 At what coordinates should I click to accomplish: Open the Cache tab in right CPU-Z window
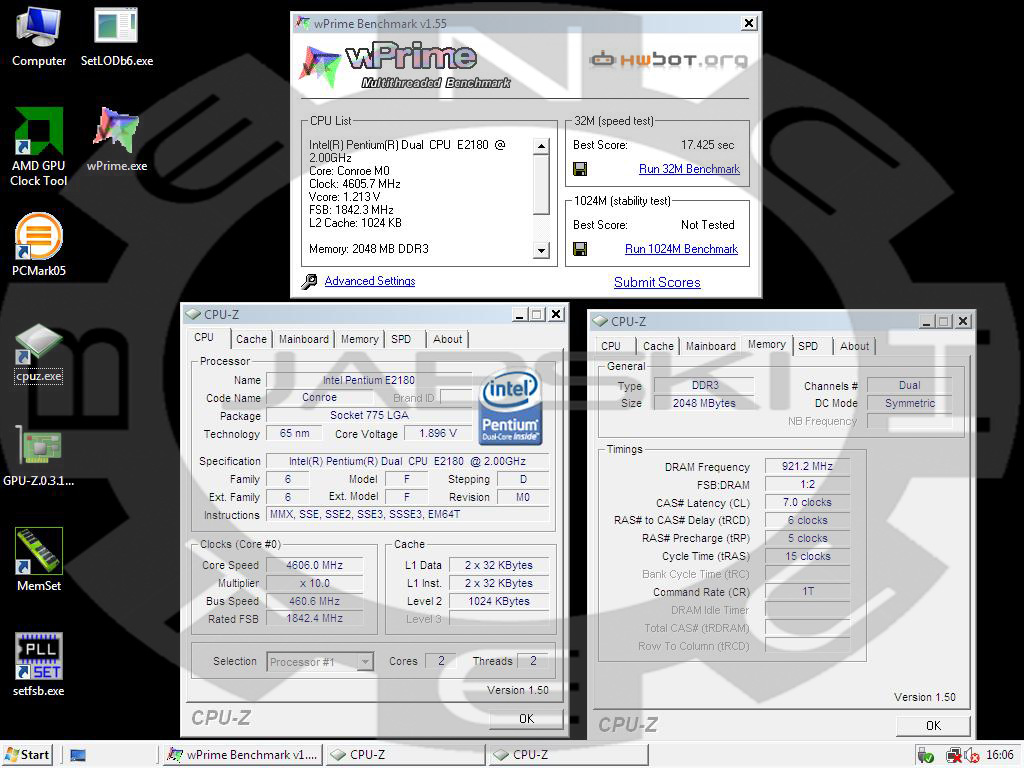tap(658, 346)
